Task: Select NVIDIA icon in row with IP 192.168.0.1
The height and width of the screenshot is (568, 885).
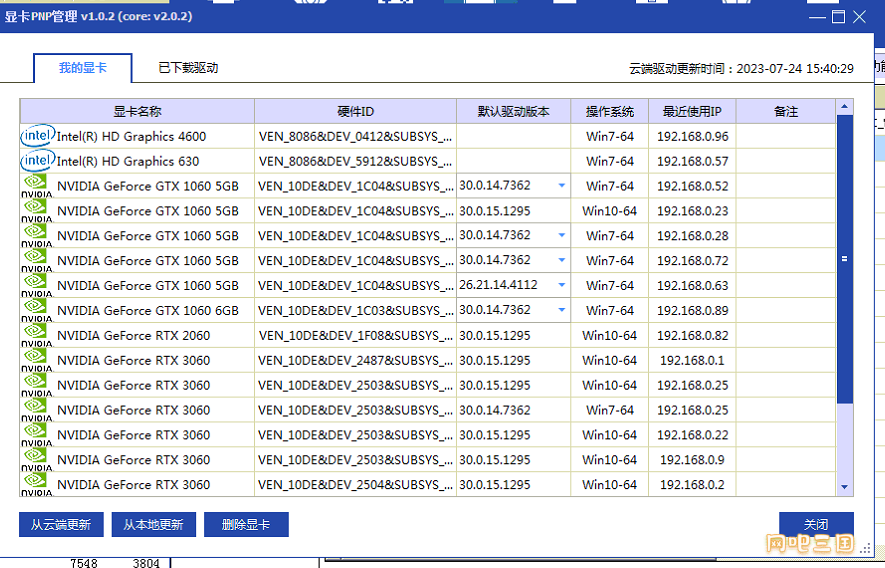Action: [37, 360]
